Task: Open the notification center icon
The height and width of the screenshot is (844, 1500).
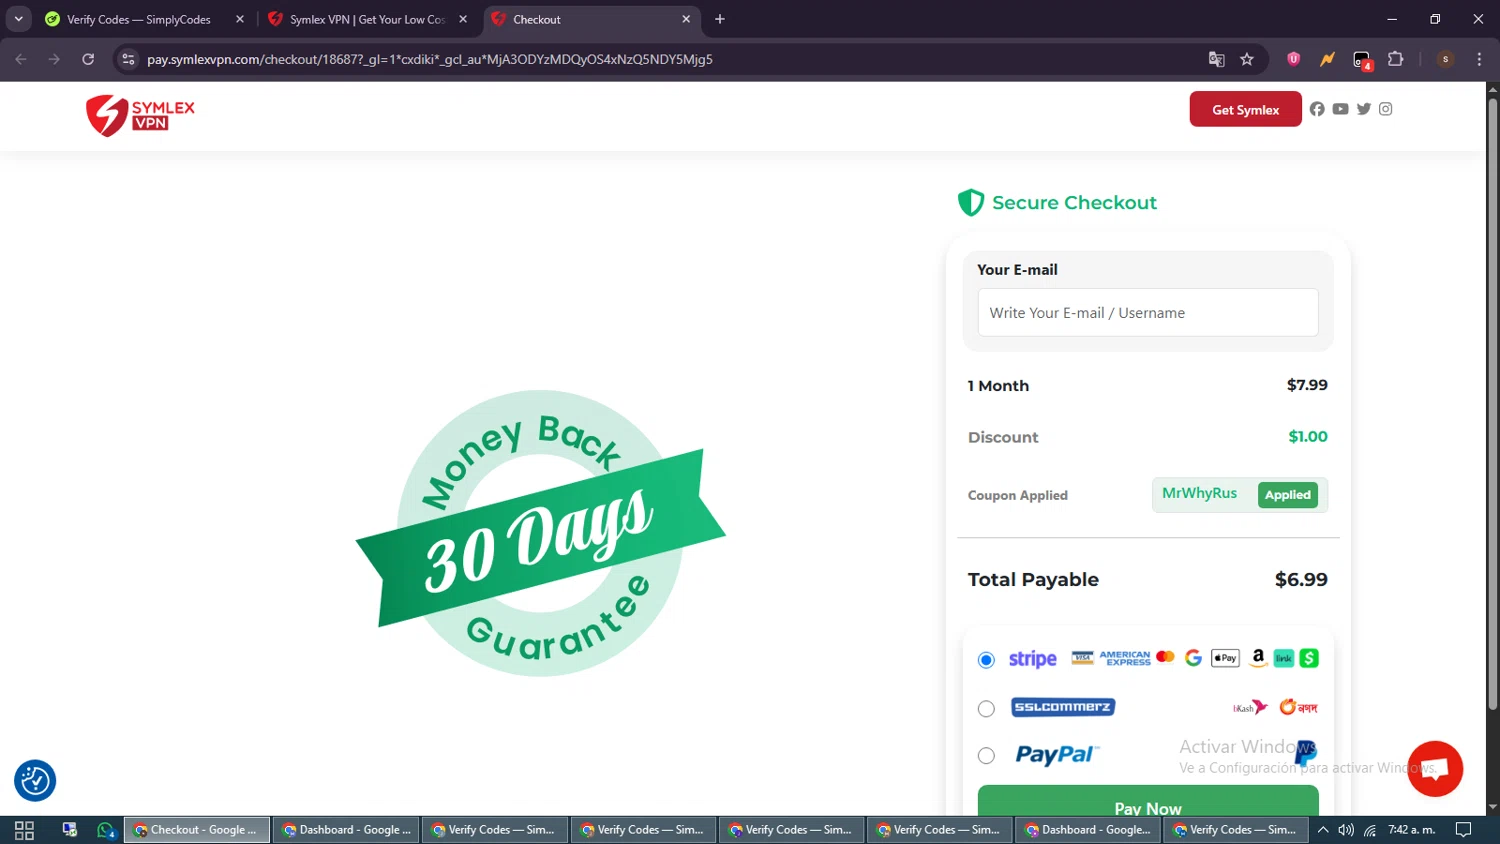Action: [1463, 830]
